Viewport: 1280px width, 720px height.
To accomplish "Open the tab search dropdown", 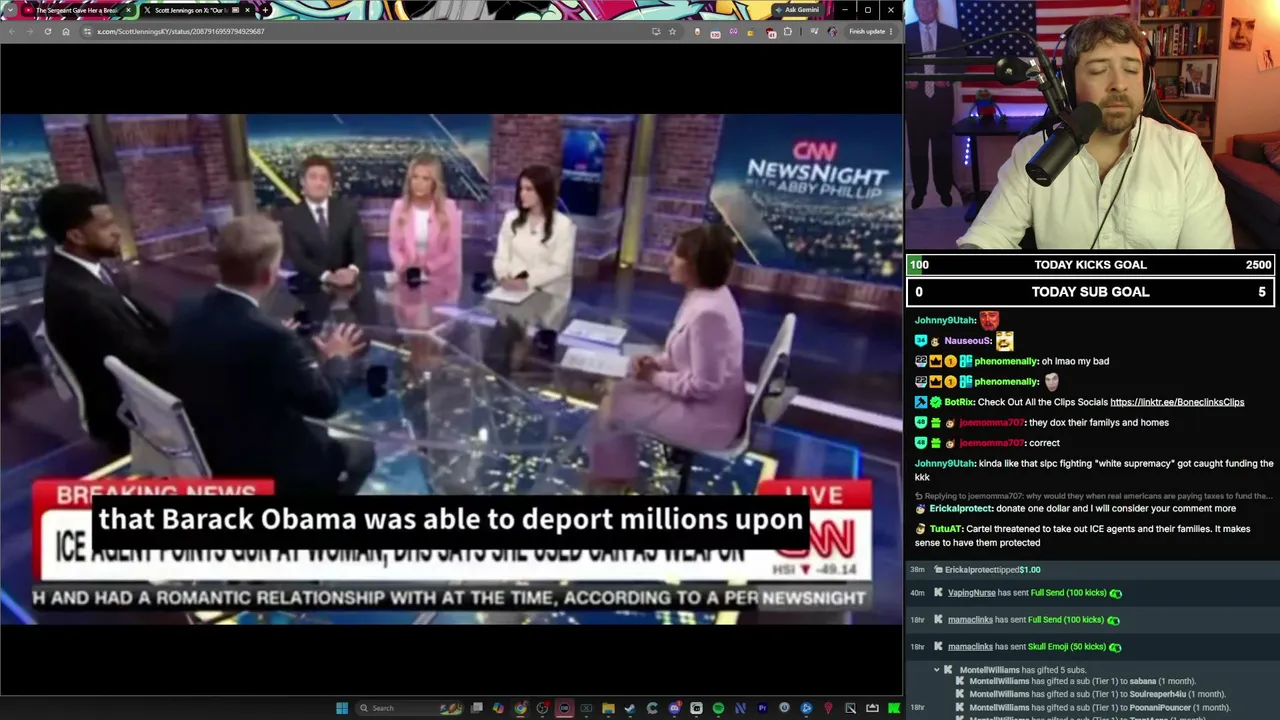I will click(x=12, y=10).
